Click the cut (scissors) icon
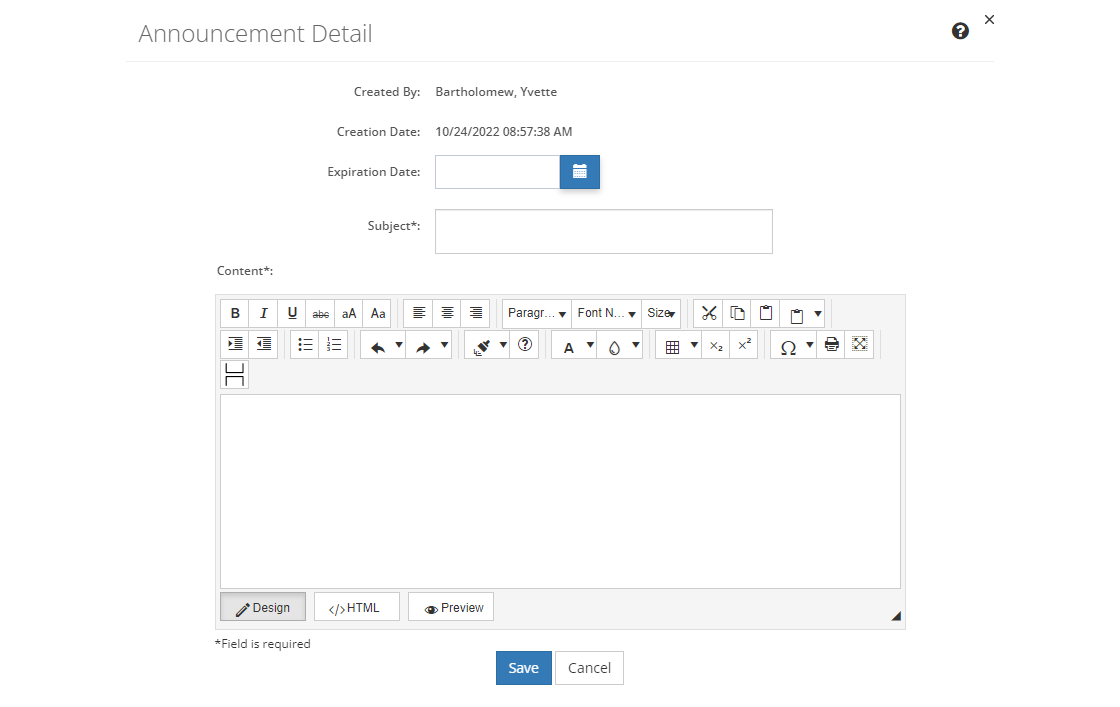The image size is (1120, 707). pyautogui.click(x=709, y=313)
